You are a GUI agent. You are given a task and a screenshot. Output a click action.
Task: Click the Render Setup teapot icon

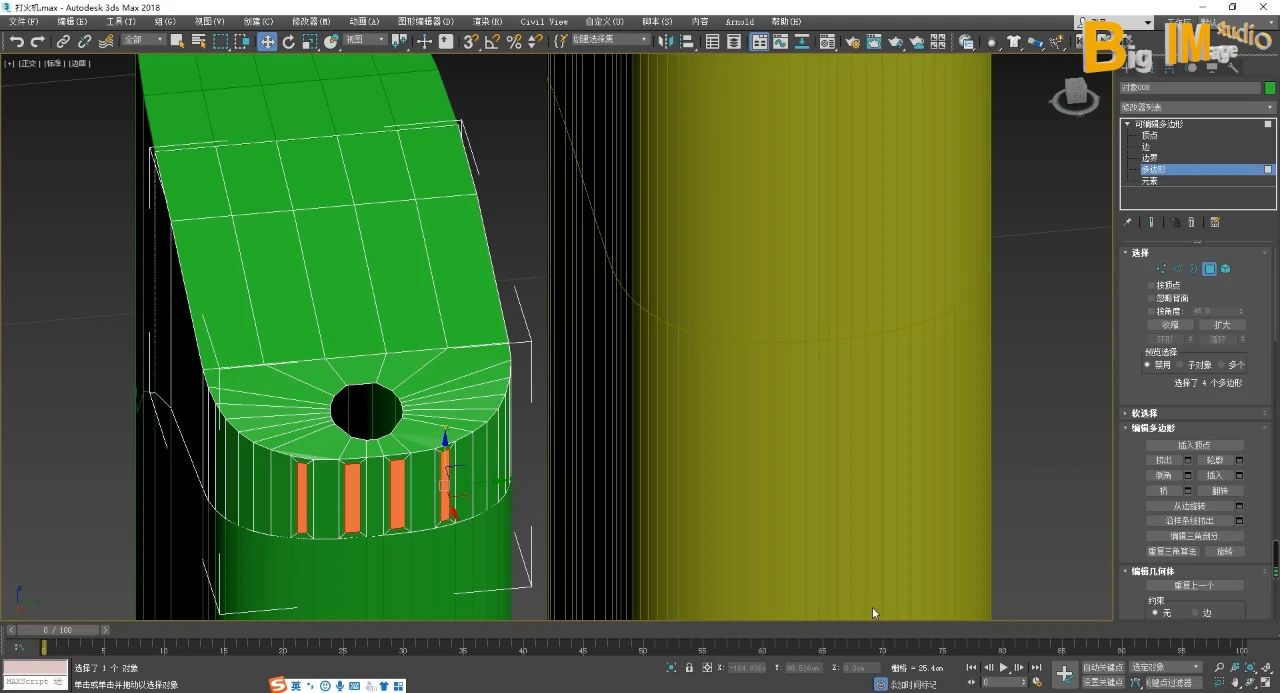click(852, 42)
